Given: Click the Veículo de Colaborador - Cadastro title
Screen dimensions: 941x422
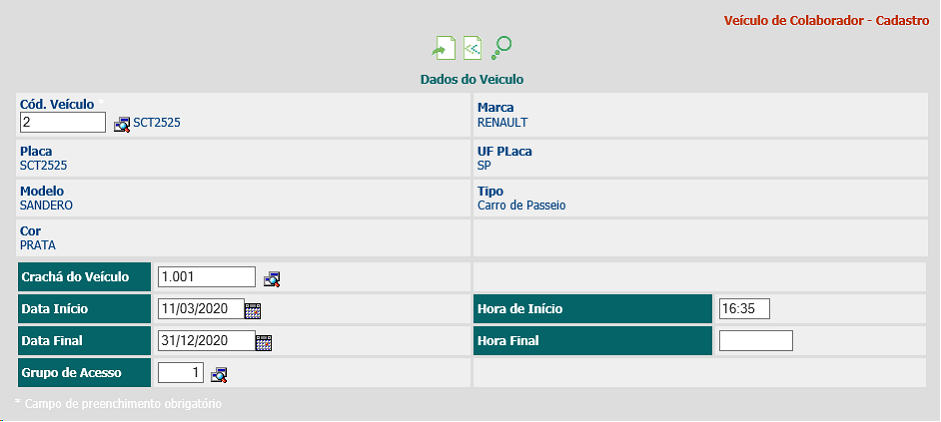Looking at the screenshot, I should pyautogui.click(x=826, y=20).
